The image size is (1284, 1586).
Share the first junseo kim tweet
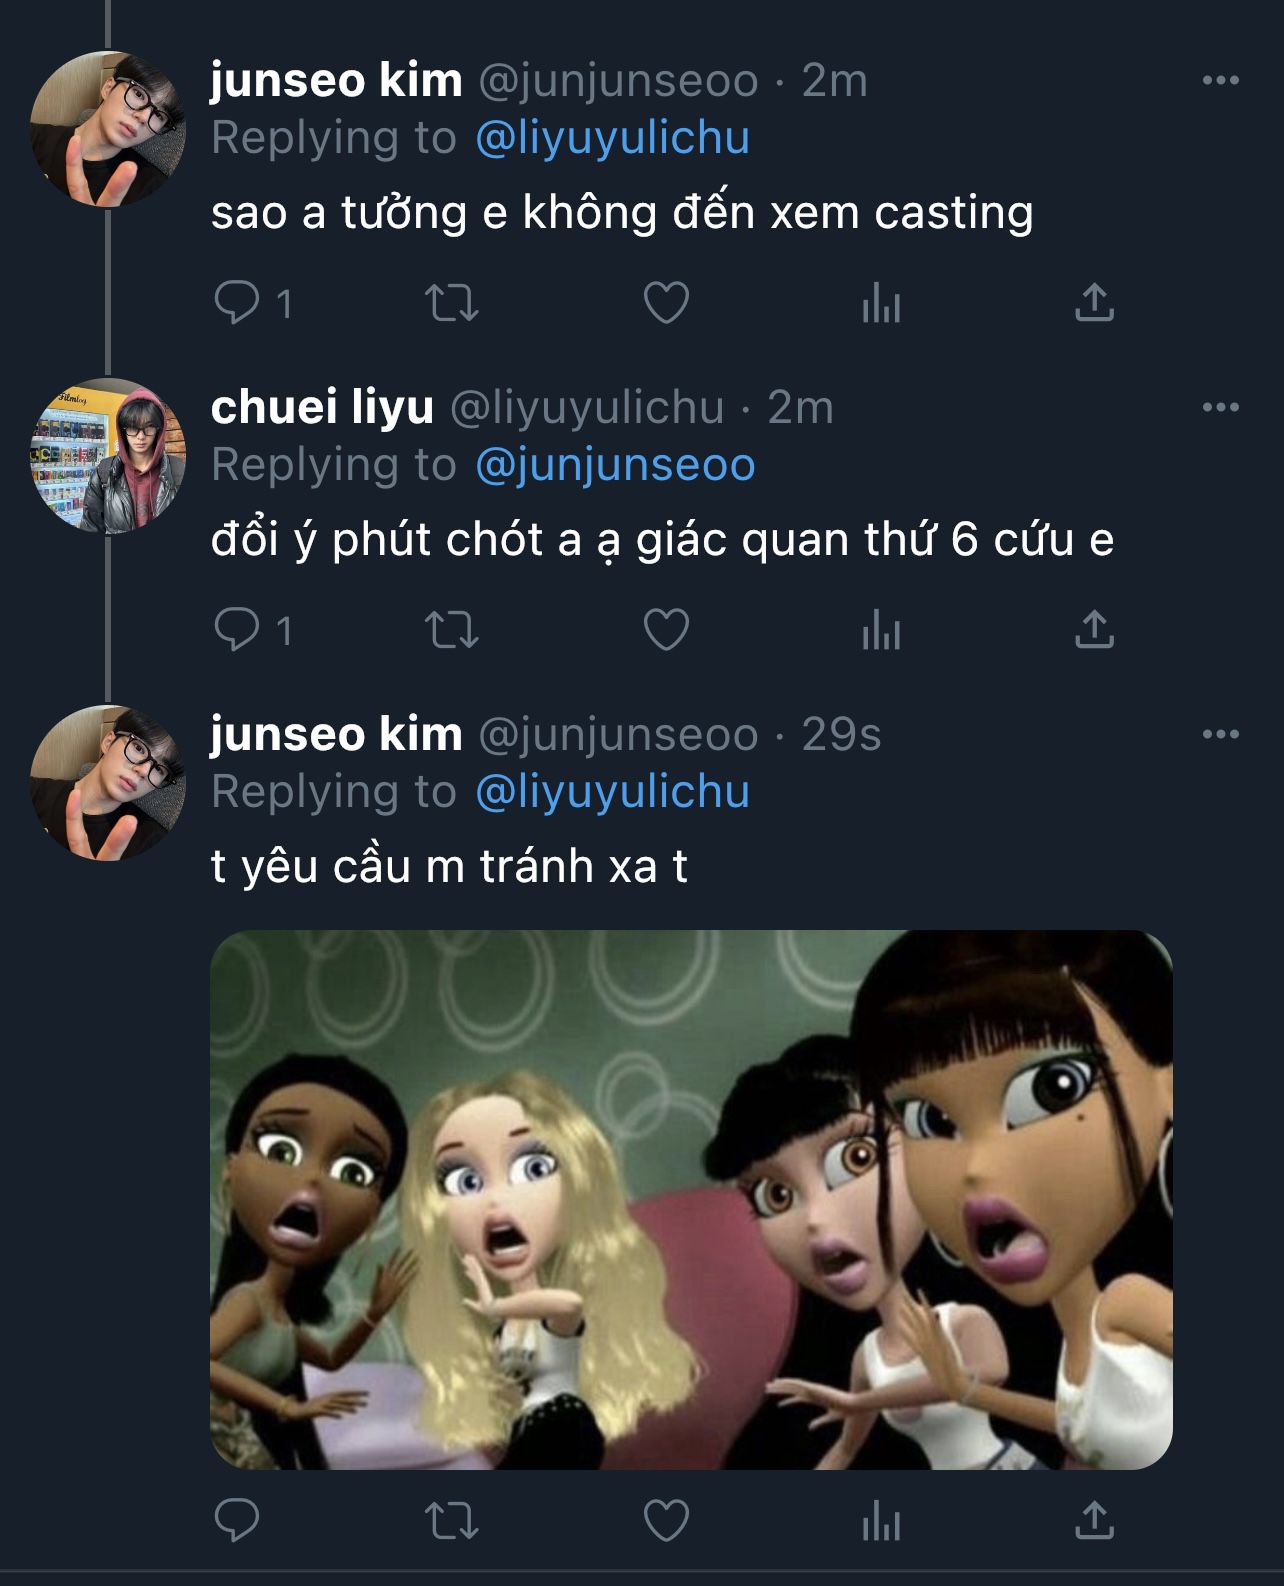[x=1094, y=302]
